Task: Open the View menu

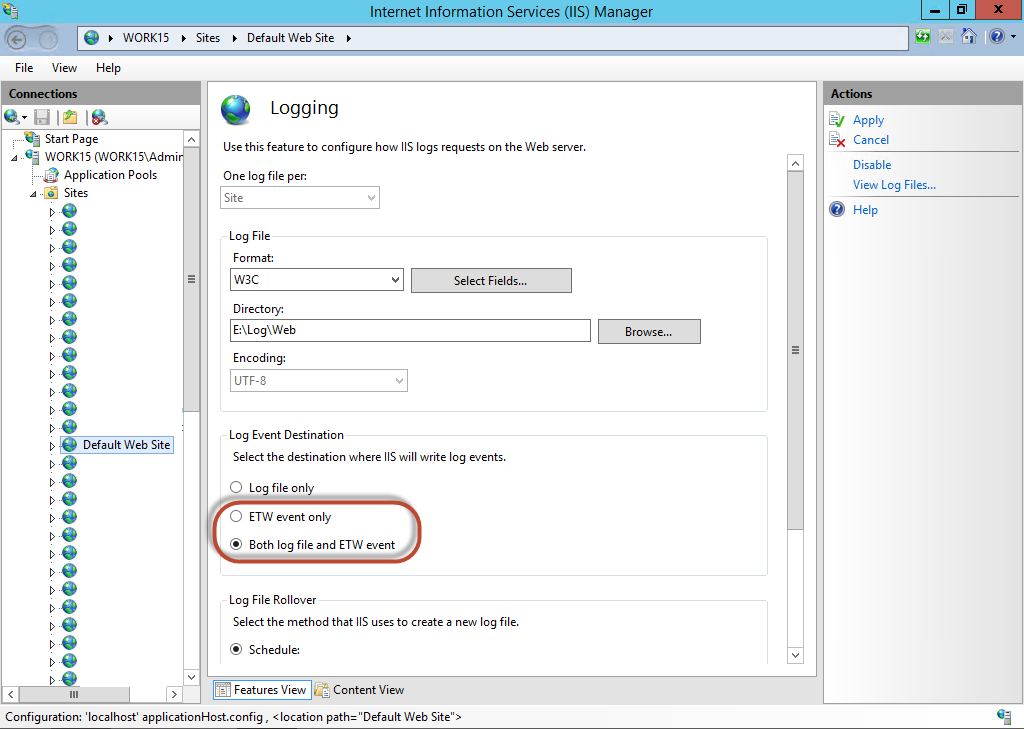Action: click(x=64, y=68)
